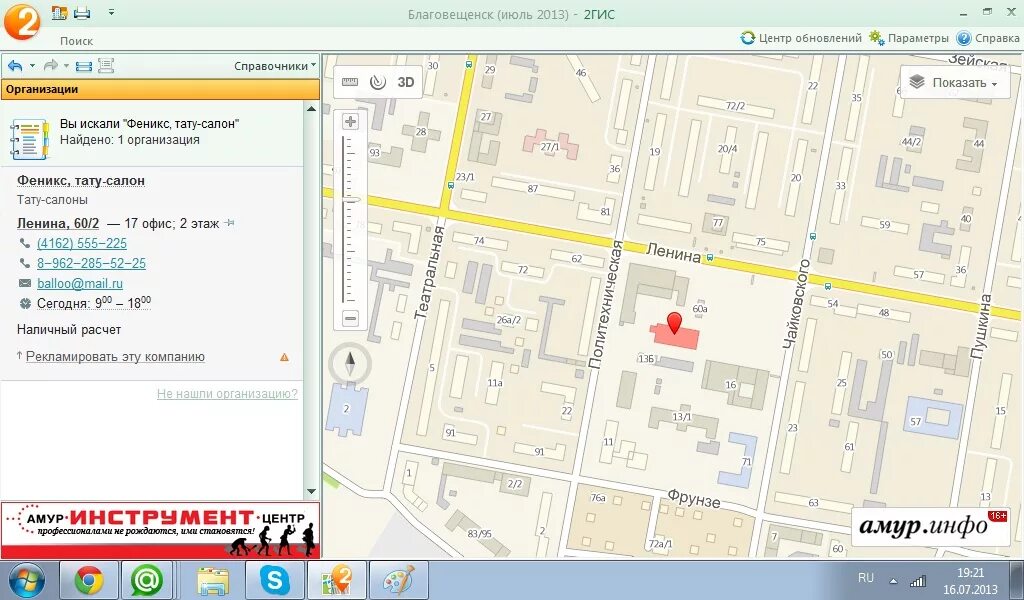
Task: Click building 27/1 on the map
Action: tap(551, 145)
